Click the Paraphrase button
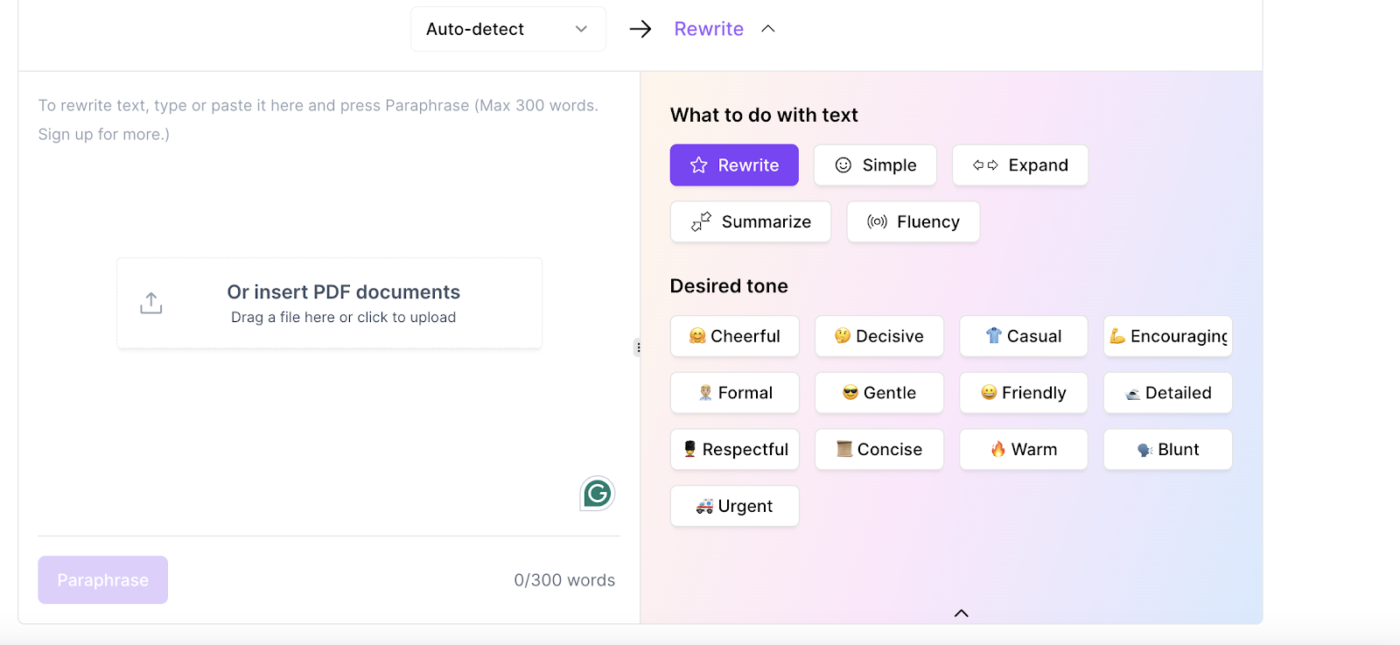Screen dimensions: 1400x645 (x=103, y=580)
